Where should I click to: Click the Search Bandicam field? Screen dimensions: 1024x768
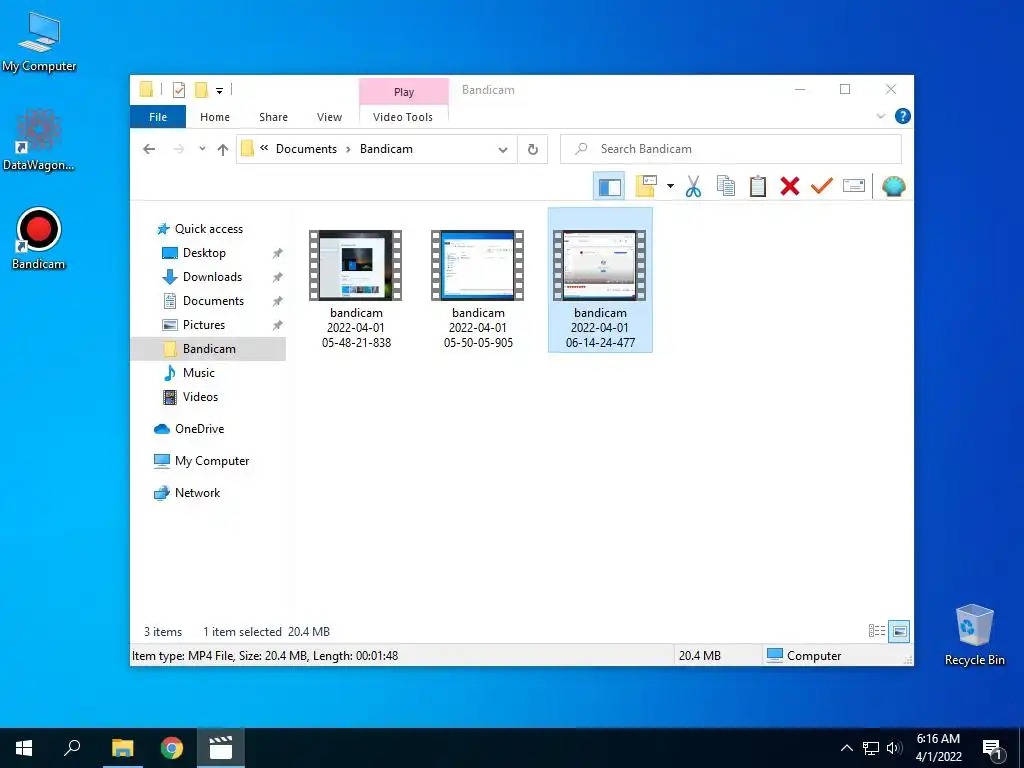tap(731, 149)
